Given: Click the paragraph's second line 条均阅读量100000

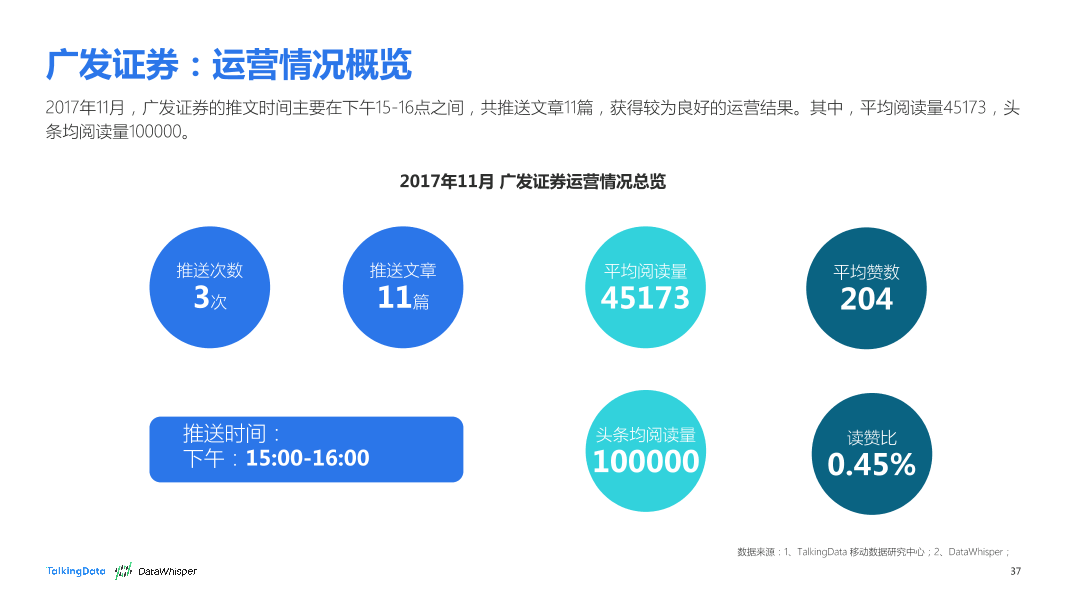Looking at the screenshot, I should pyautogui.click(x=117, y=132).
